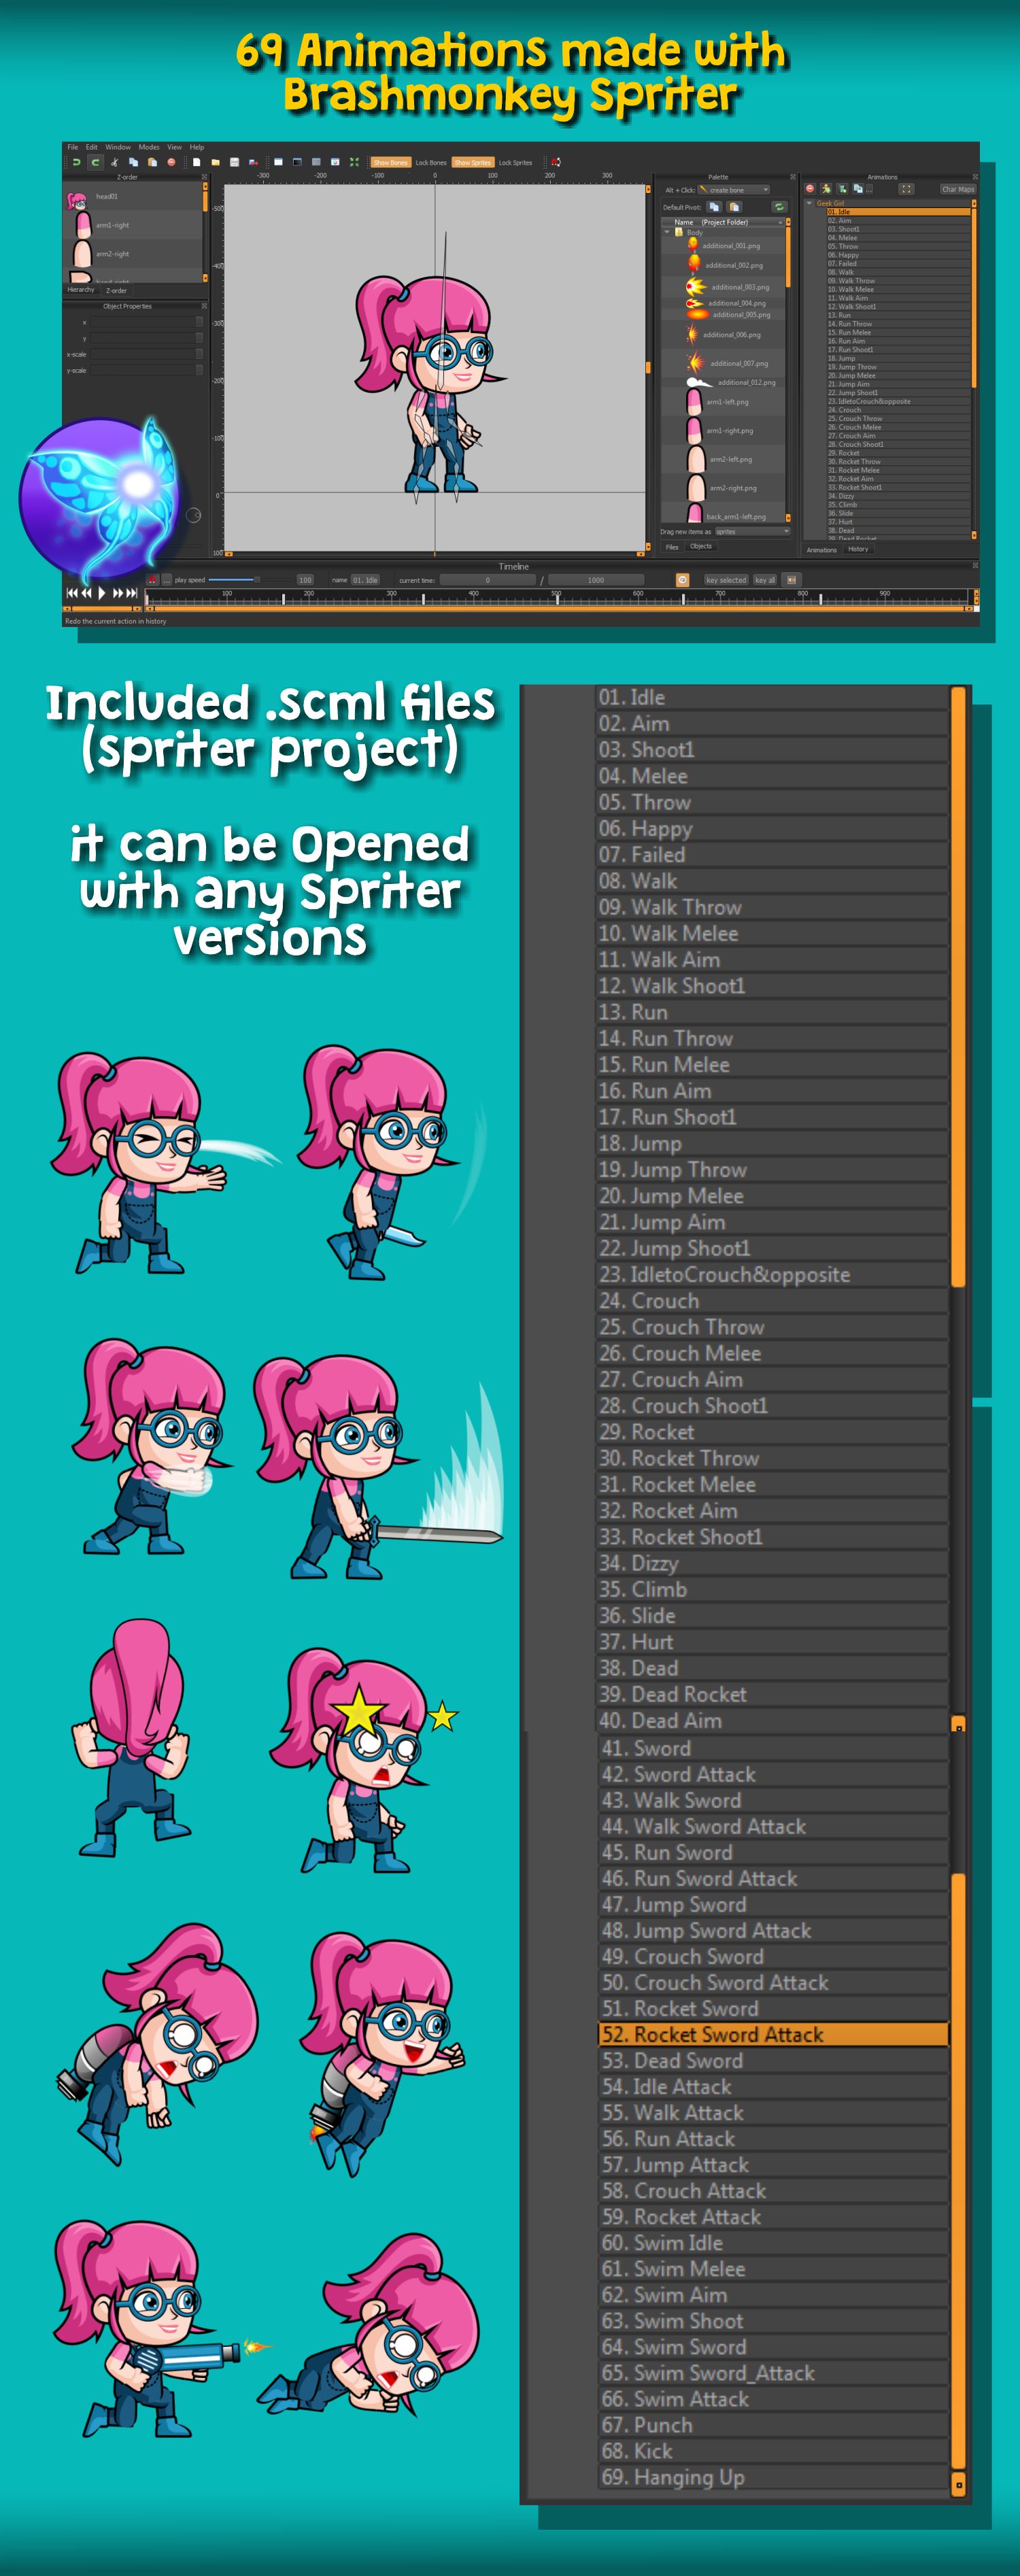1020x2576 pixels.
Task: Select 35. Climb in enlarged animation list
Action: 772,1589
